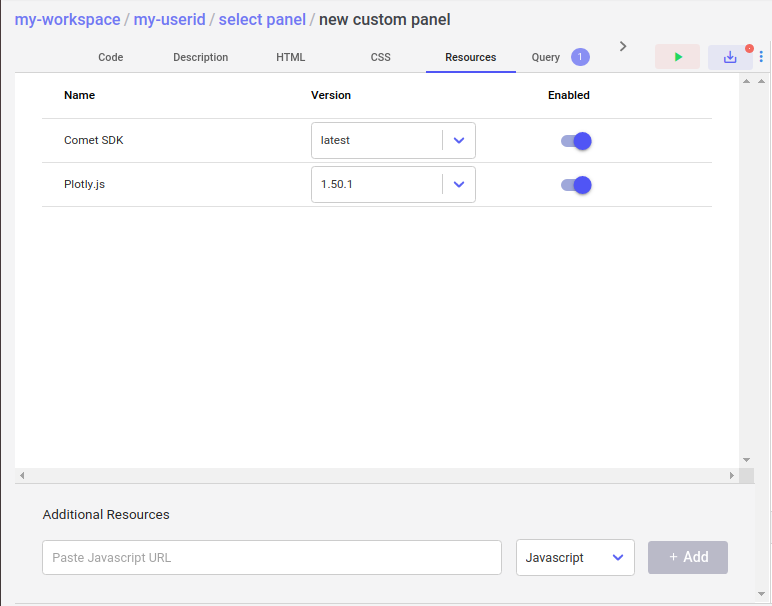Screen dimensions: 772x606
Task: Switch to the Code tab
Action: (x=110, y=57)
